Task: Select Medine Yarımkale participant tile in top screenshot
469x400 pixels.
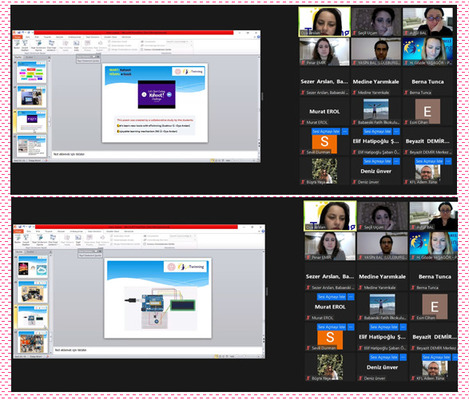Action: 376,83
